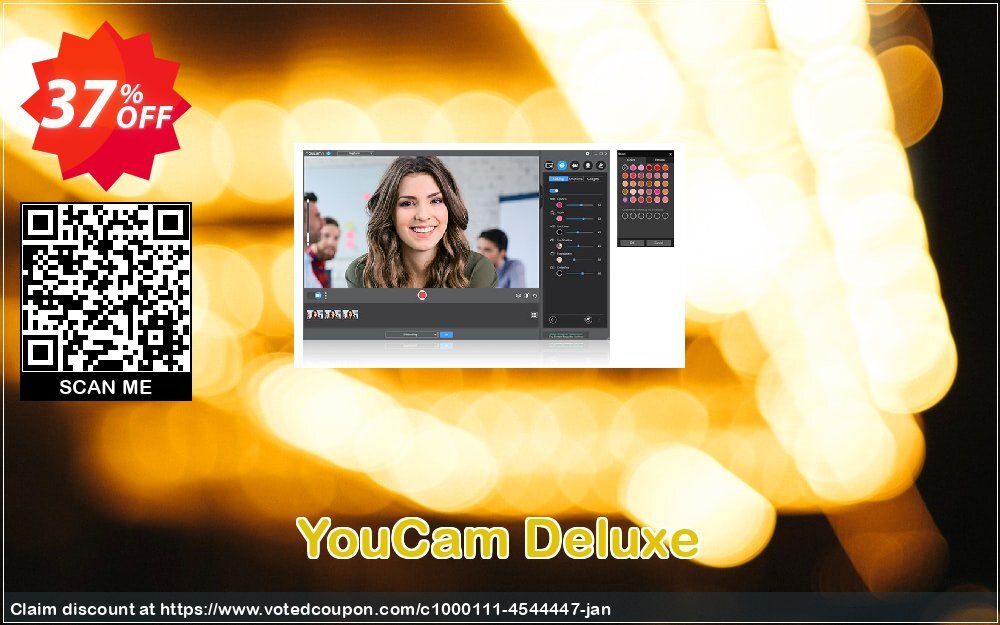Open the black eyelashes color swatch
Viewport: 1000px width, 625px height.
(559, 273)
